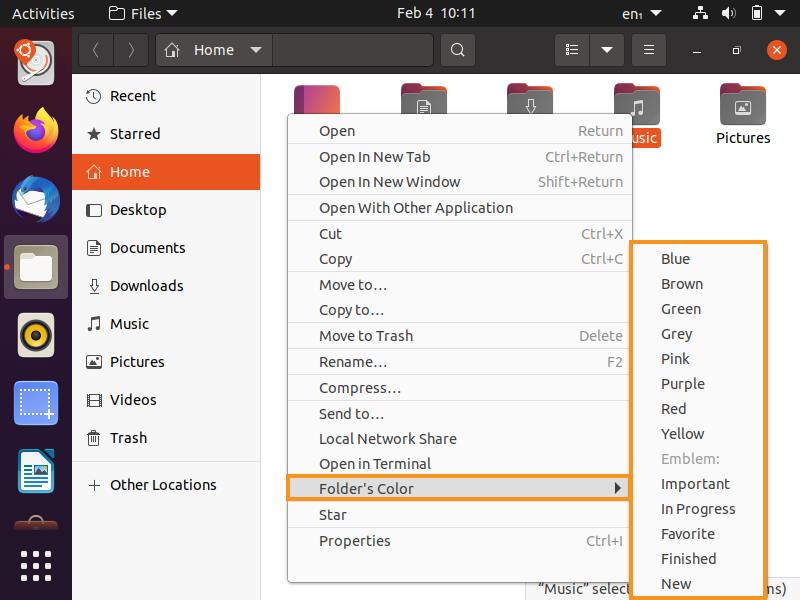Viewport: 800px width, 600px height.
Task: Choose Rename… from context menu
Action: click(x=352, y=362)
